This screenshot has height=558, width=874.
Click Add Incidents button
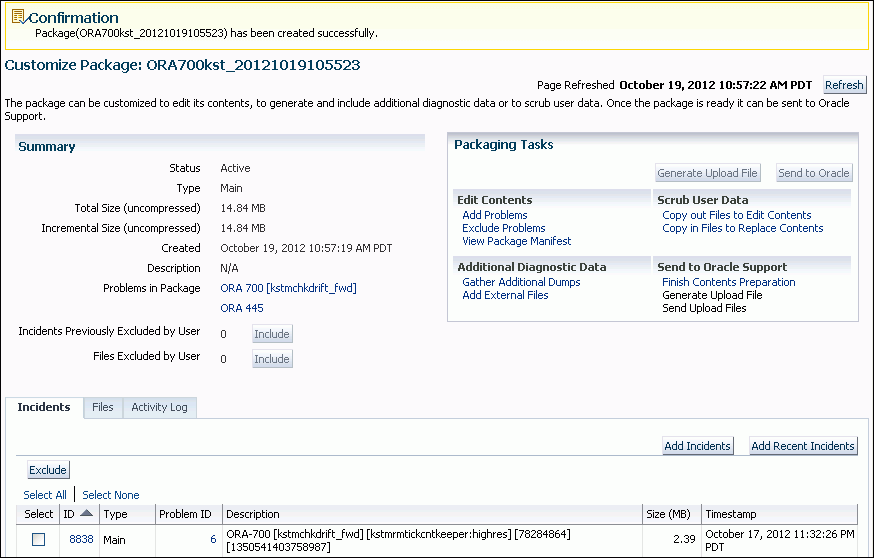click(x=697, y=446)
